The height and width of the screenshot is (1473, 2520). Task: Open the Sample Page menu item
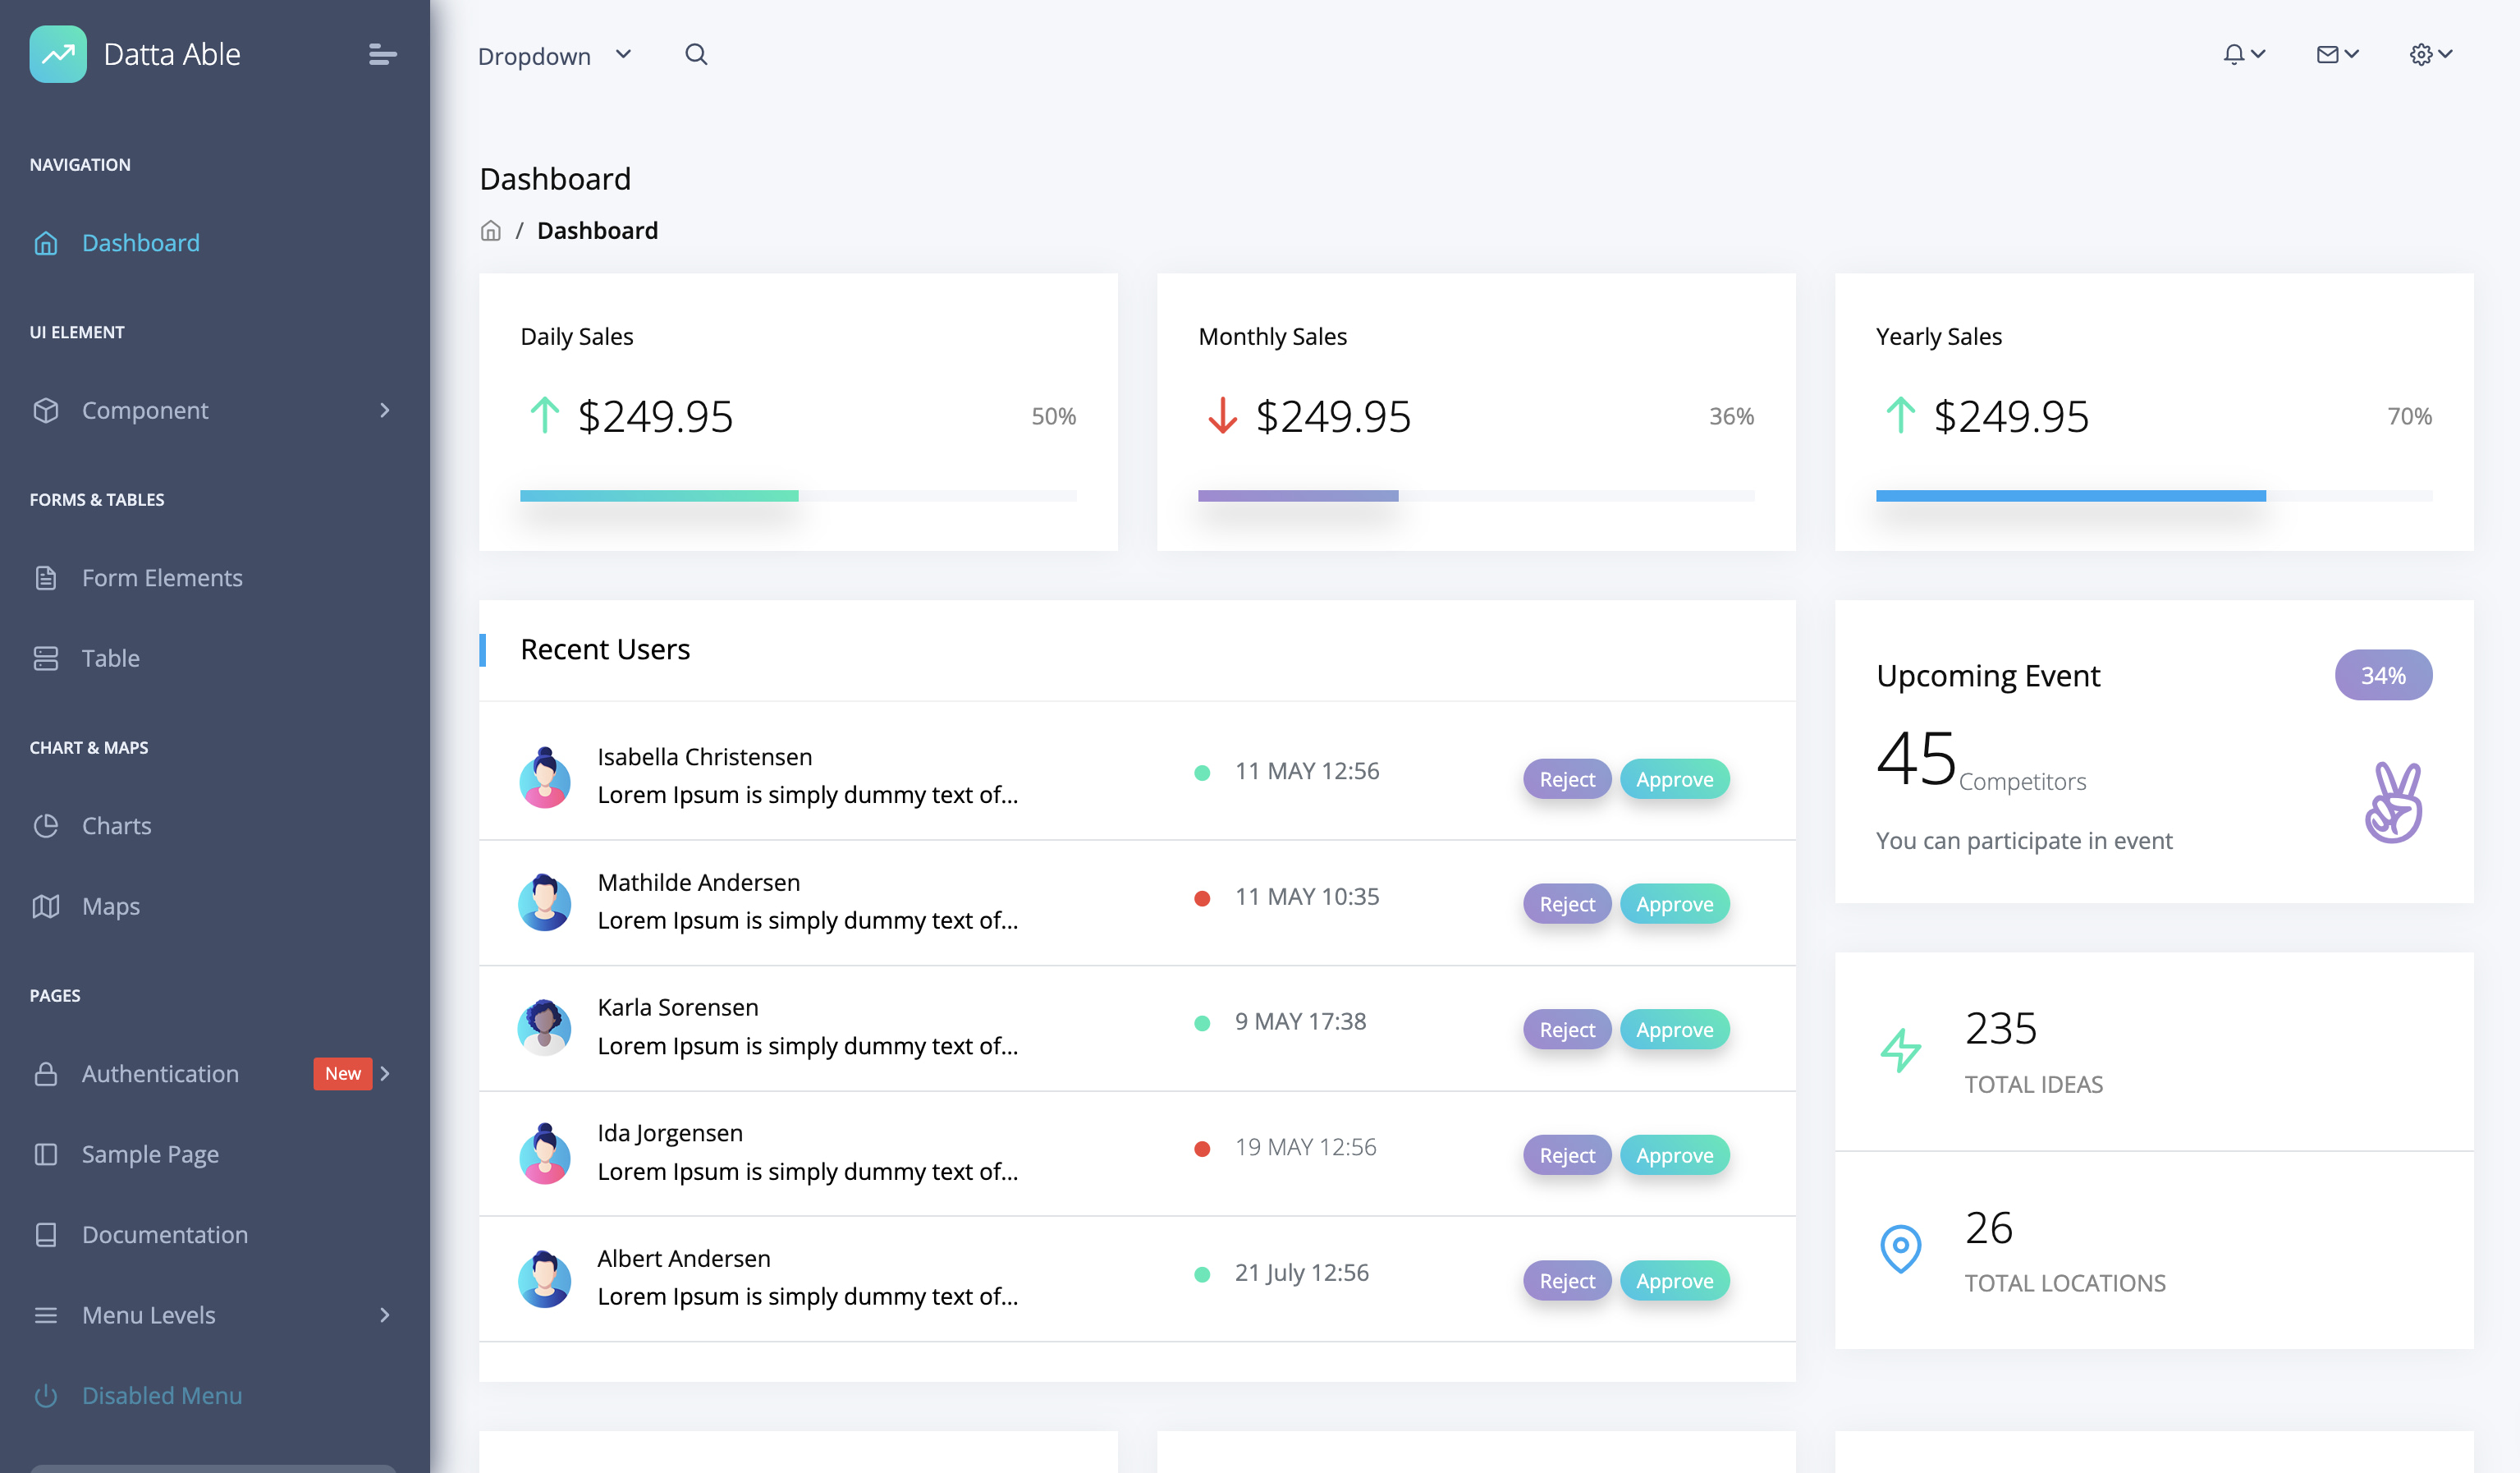coord(150,1154)
